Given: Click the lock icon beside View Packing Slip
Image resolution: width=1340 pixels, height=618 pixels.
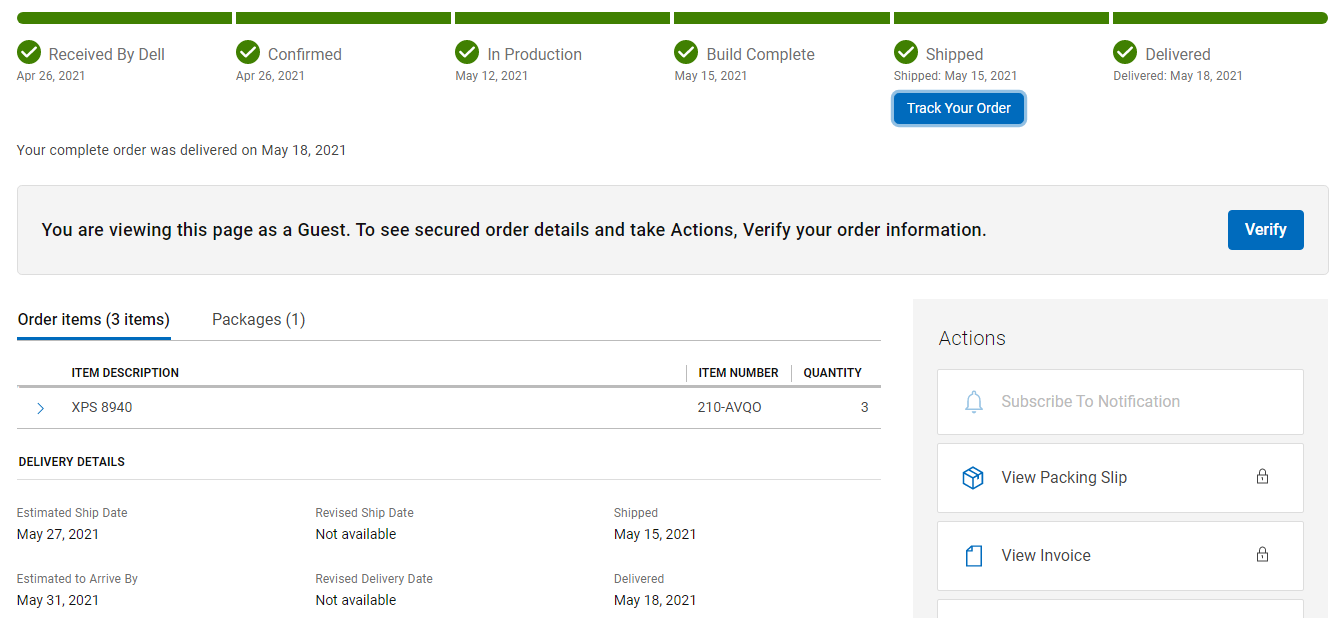Looking at the screenshot, I should click(1262, 477).
